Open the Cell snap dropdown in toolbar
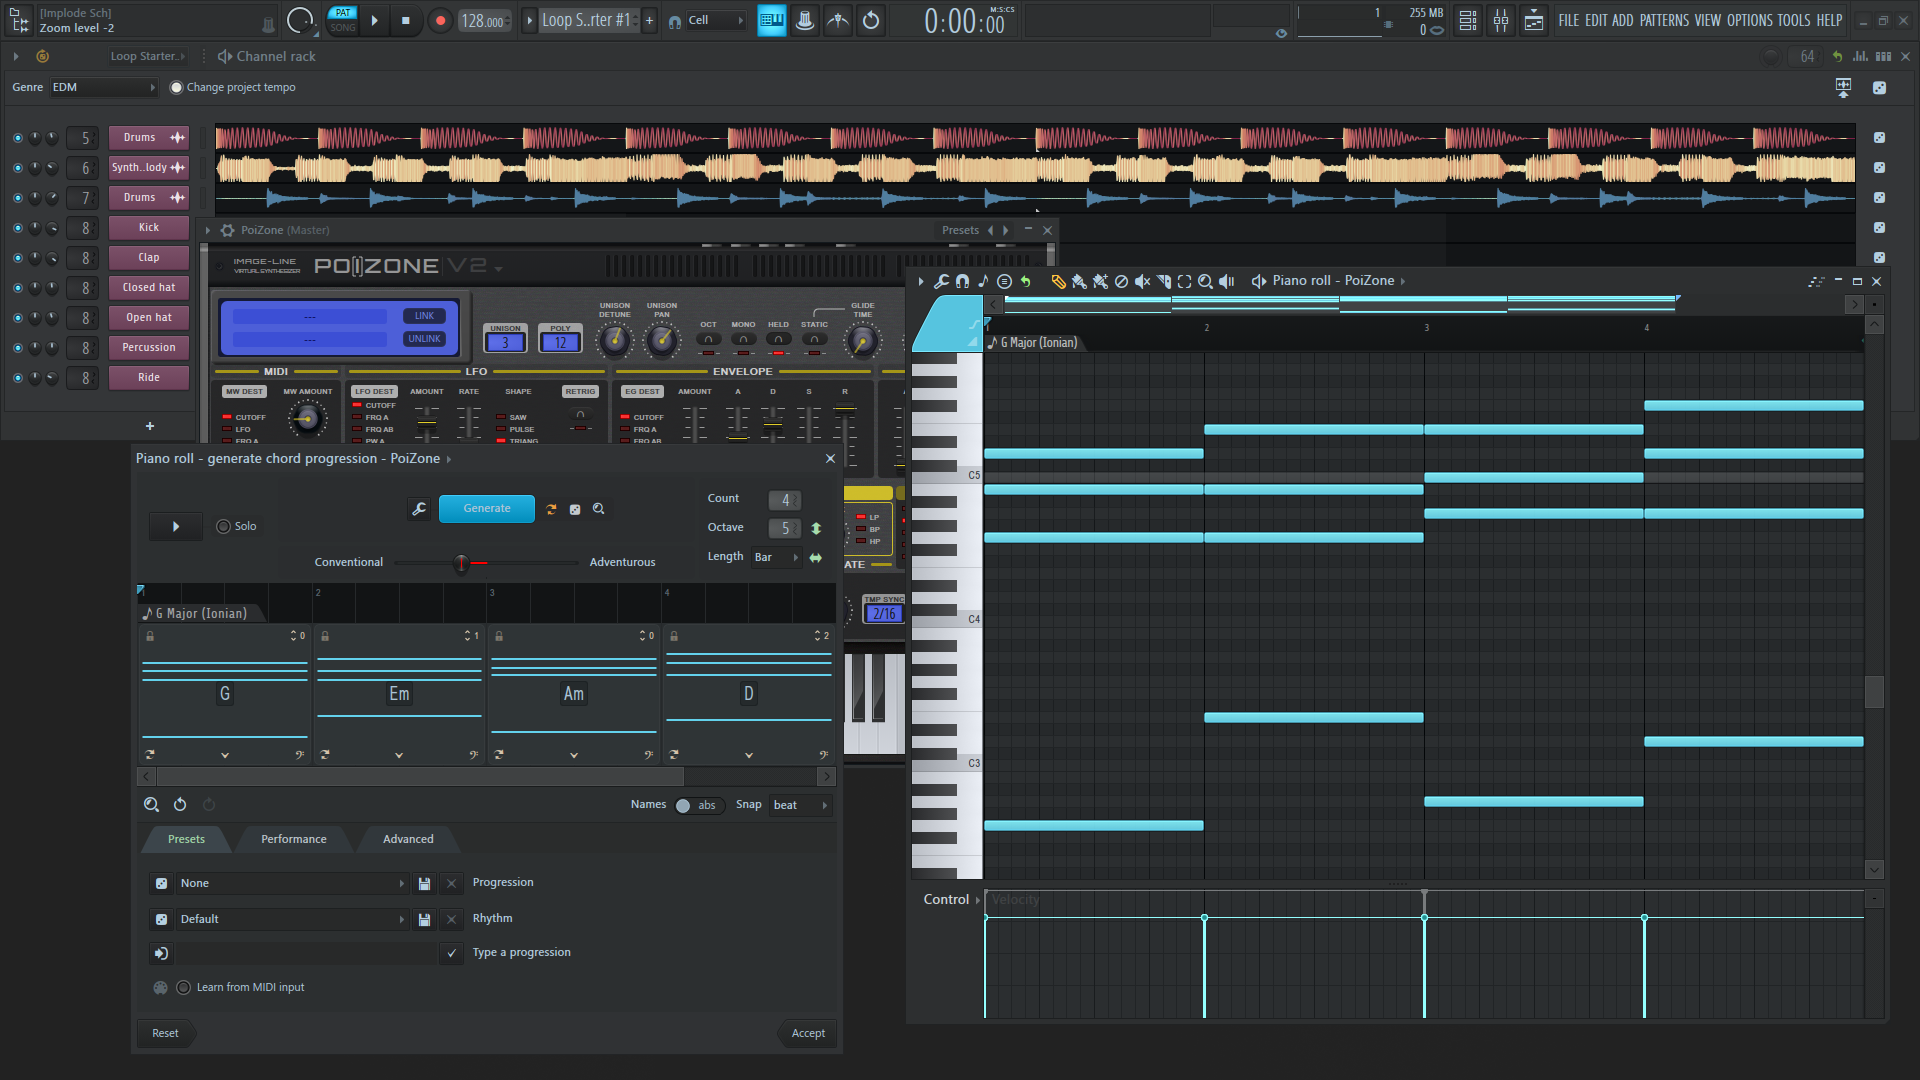This screenshot has width=1920, height=1080. coord(715,20)
